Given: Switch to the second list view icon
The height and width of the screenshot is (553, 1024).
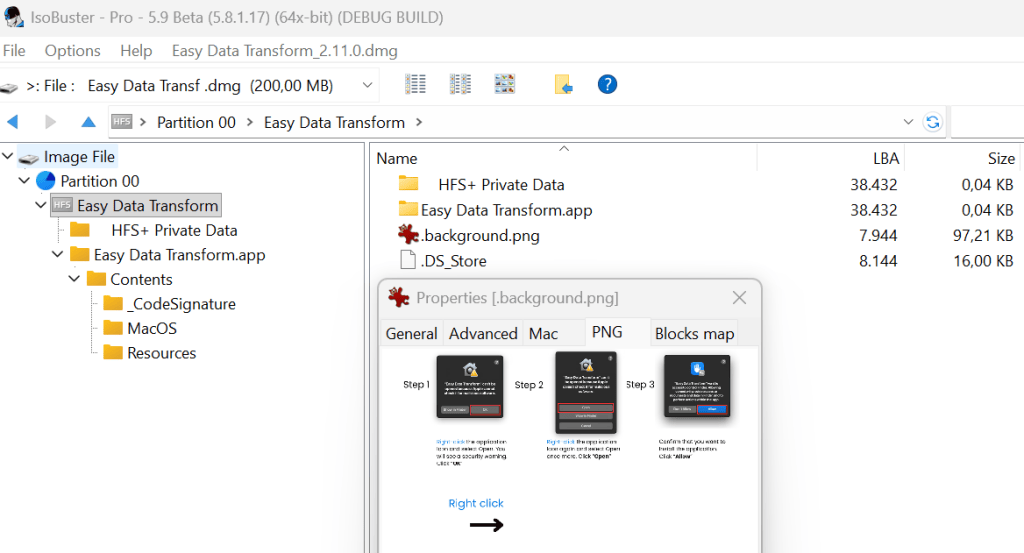Looking at the screenshot, I should click(460, 84).
